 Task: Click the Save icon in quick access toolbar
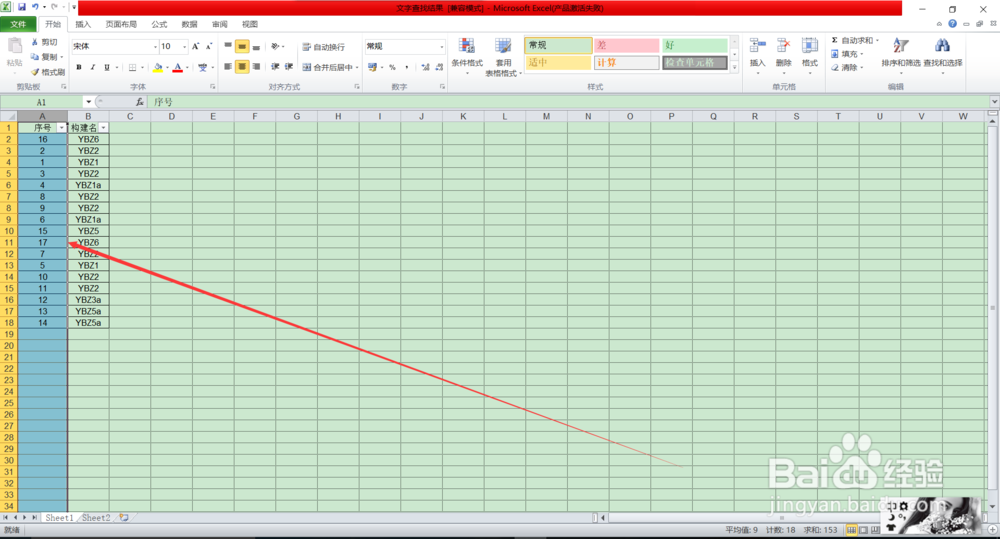[x=22, y=7]
